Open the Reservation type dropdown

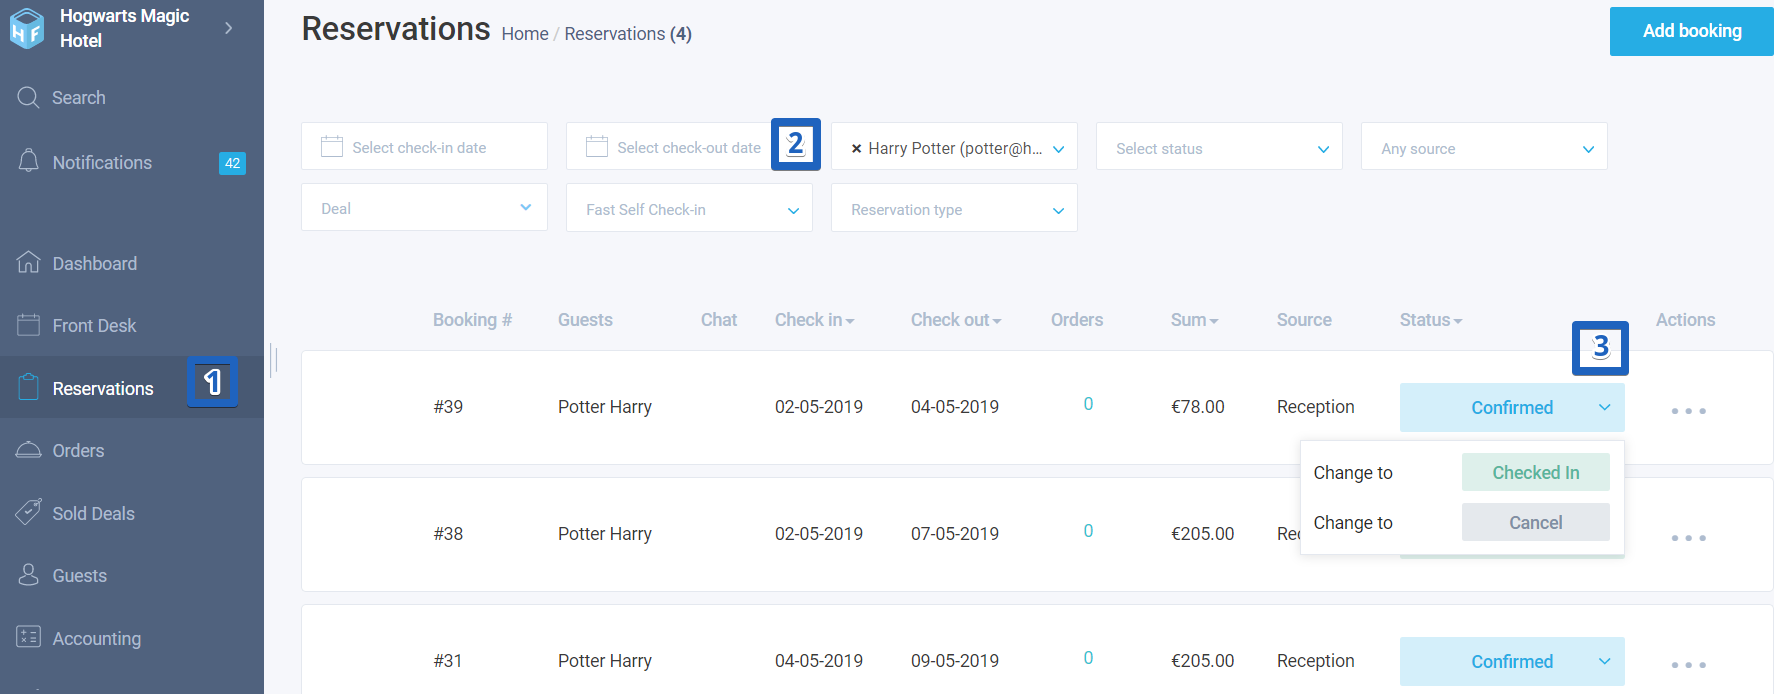pyautogui.click(x=954, y=208)
